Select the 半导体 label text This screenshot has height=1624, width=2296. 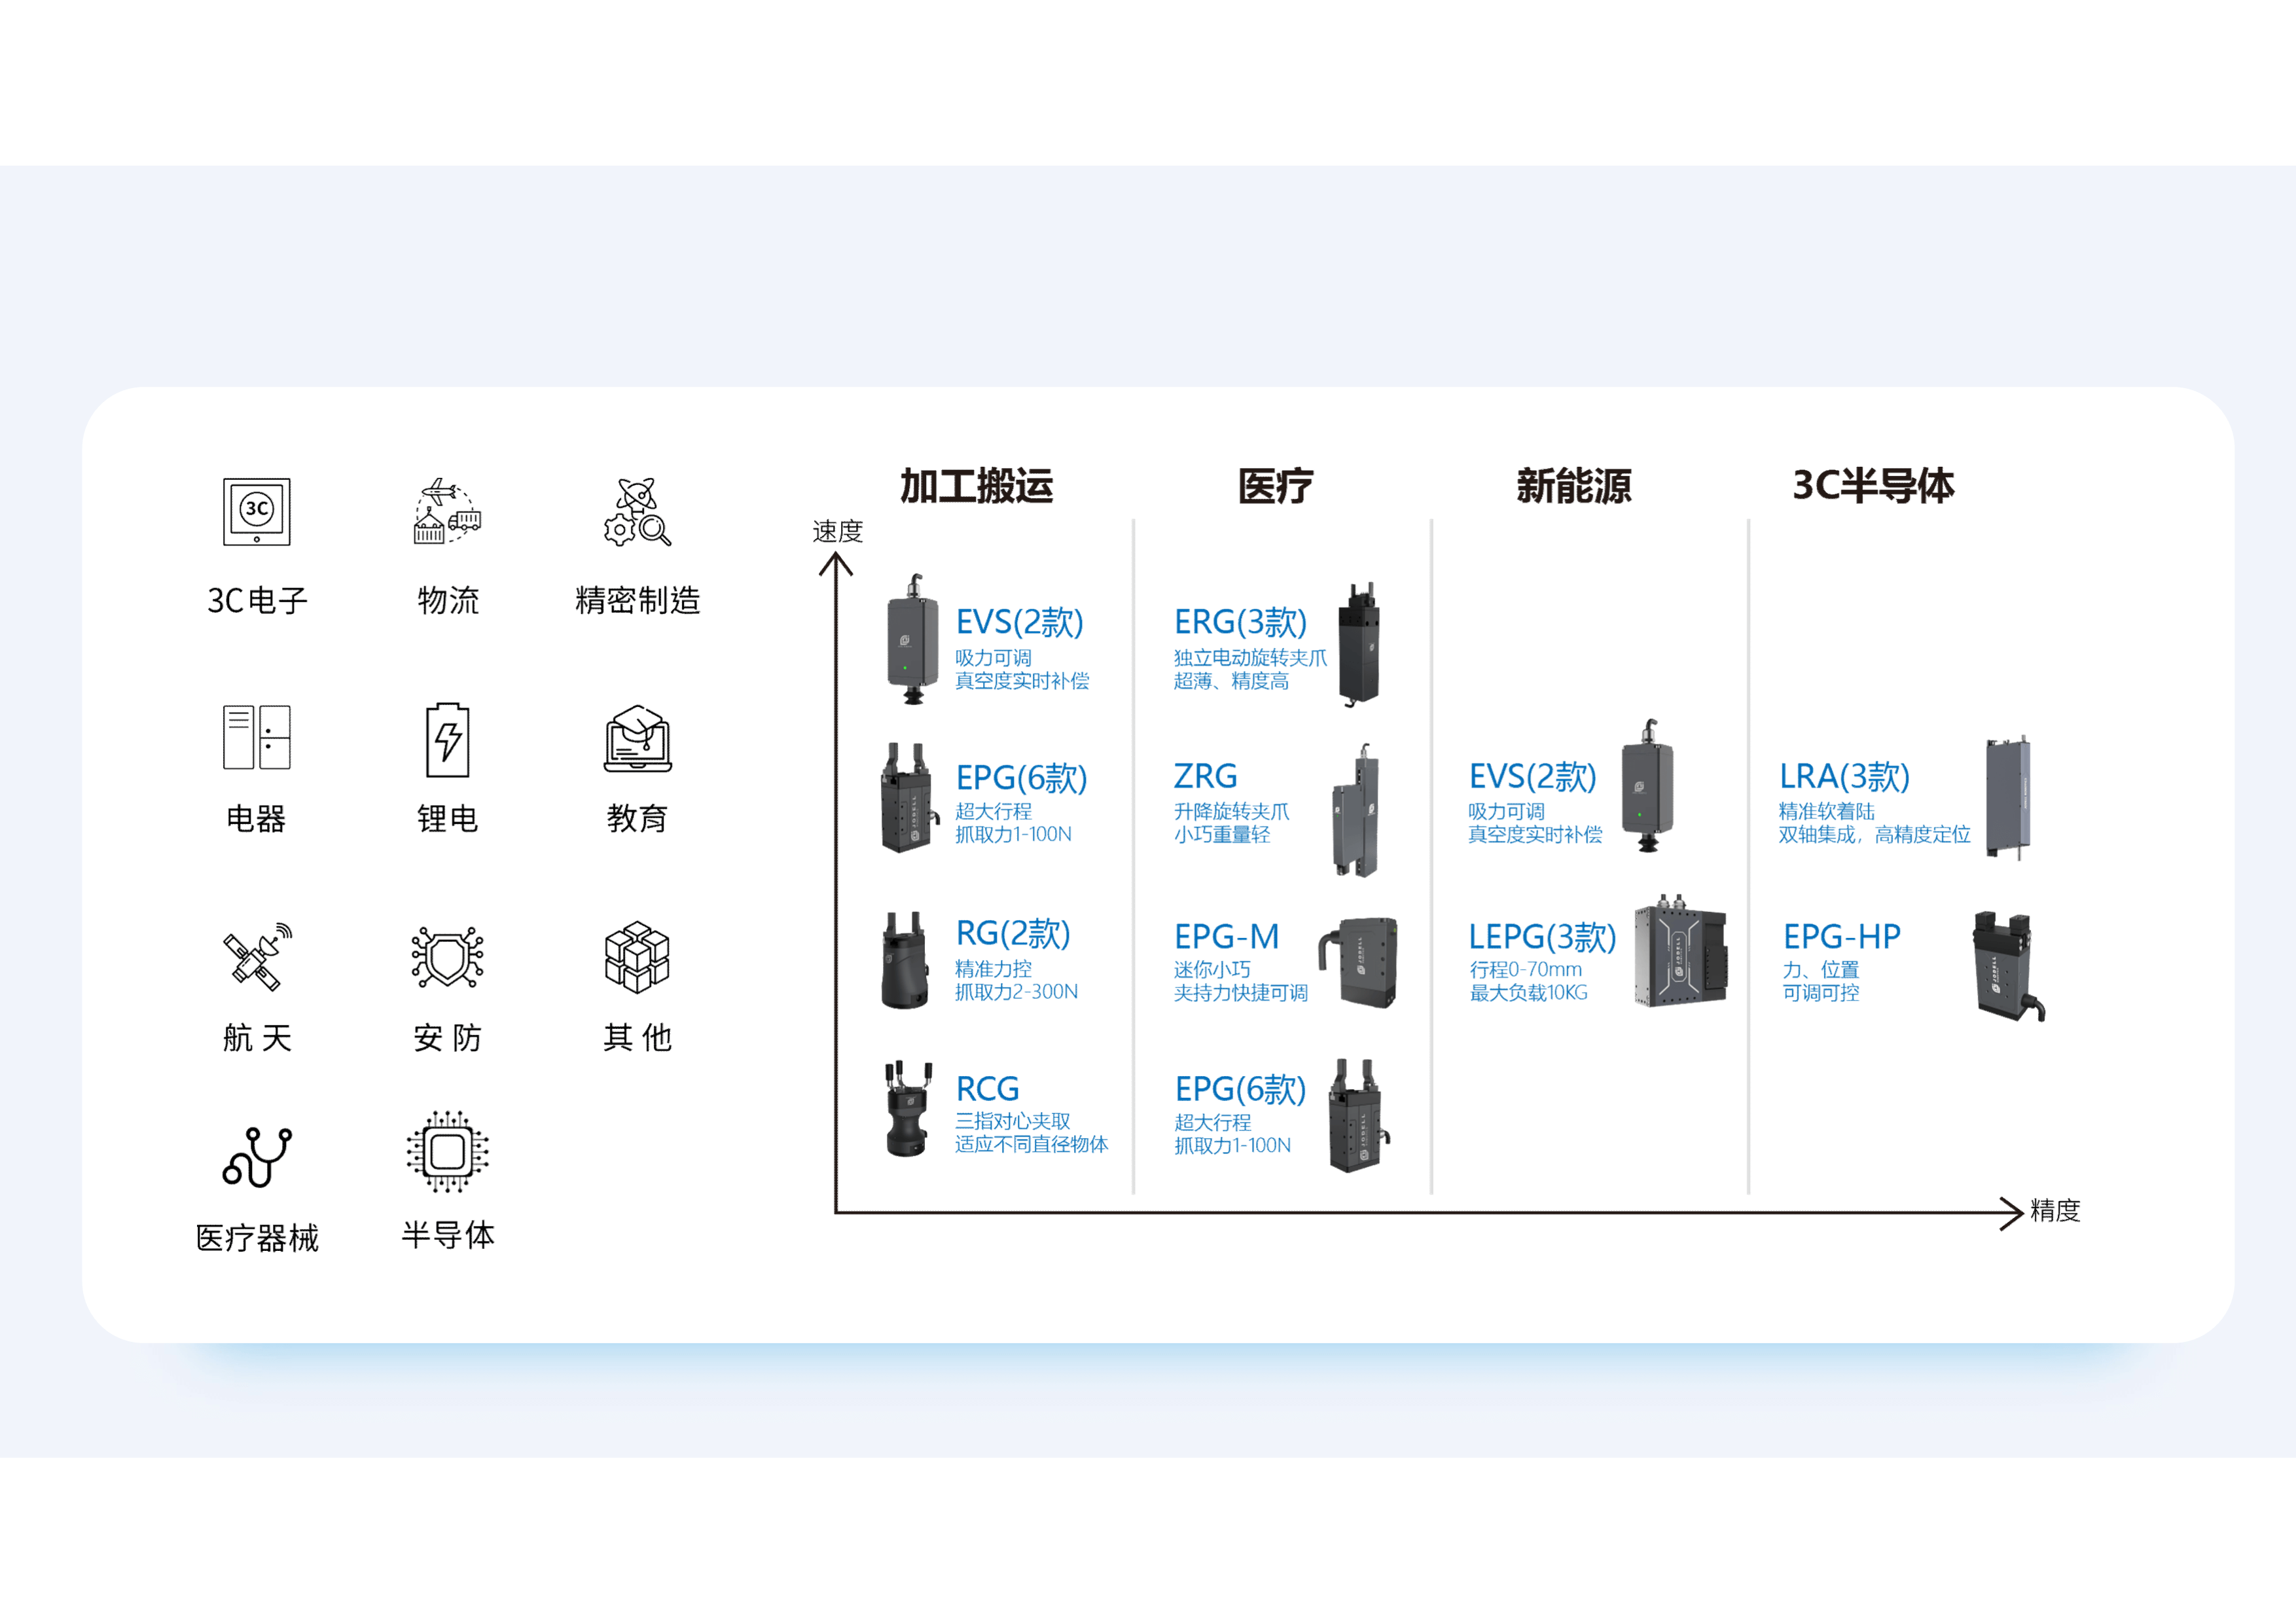coord(448,1235)
